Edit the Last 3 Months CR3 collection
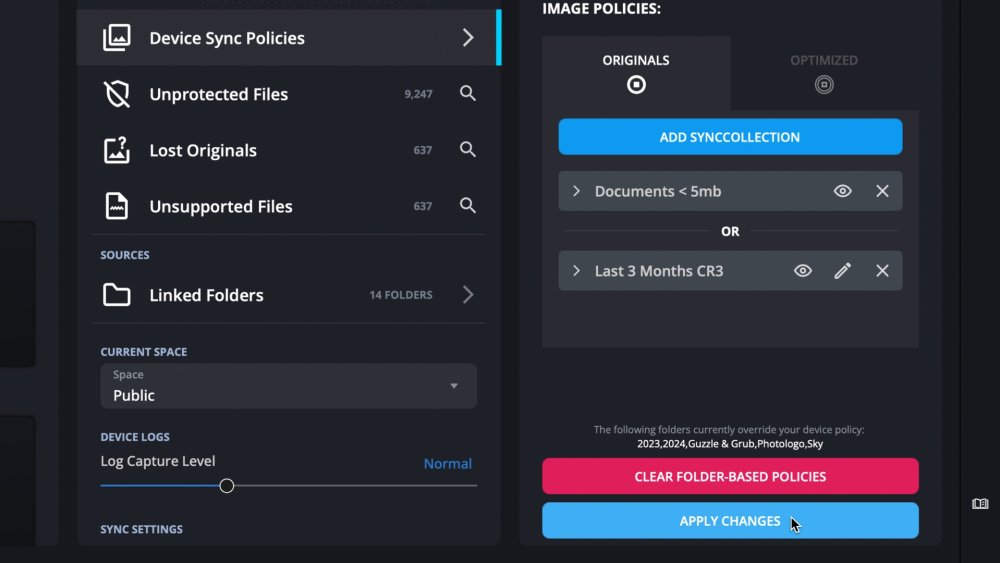 842,271
